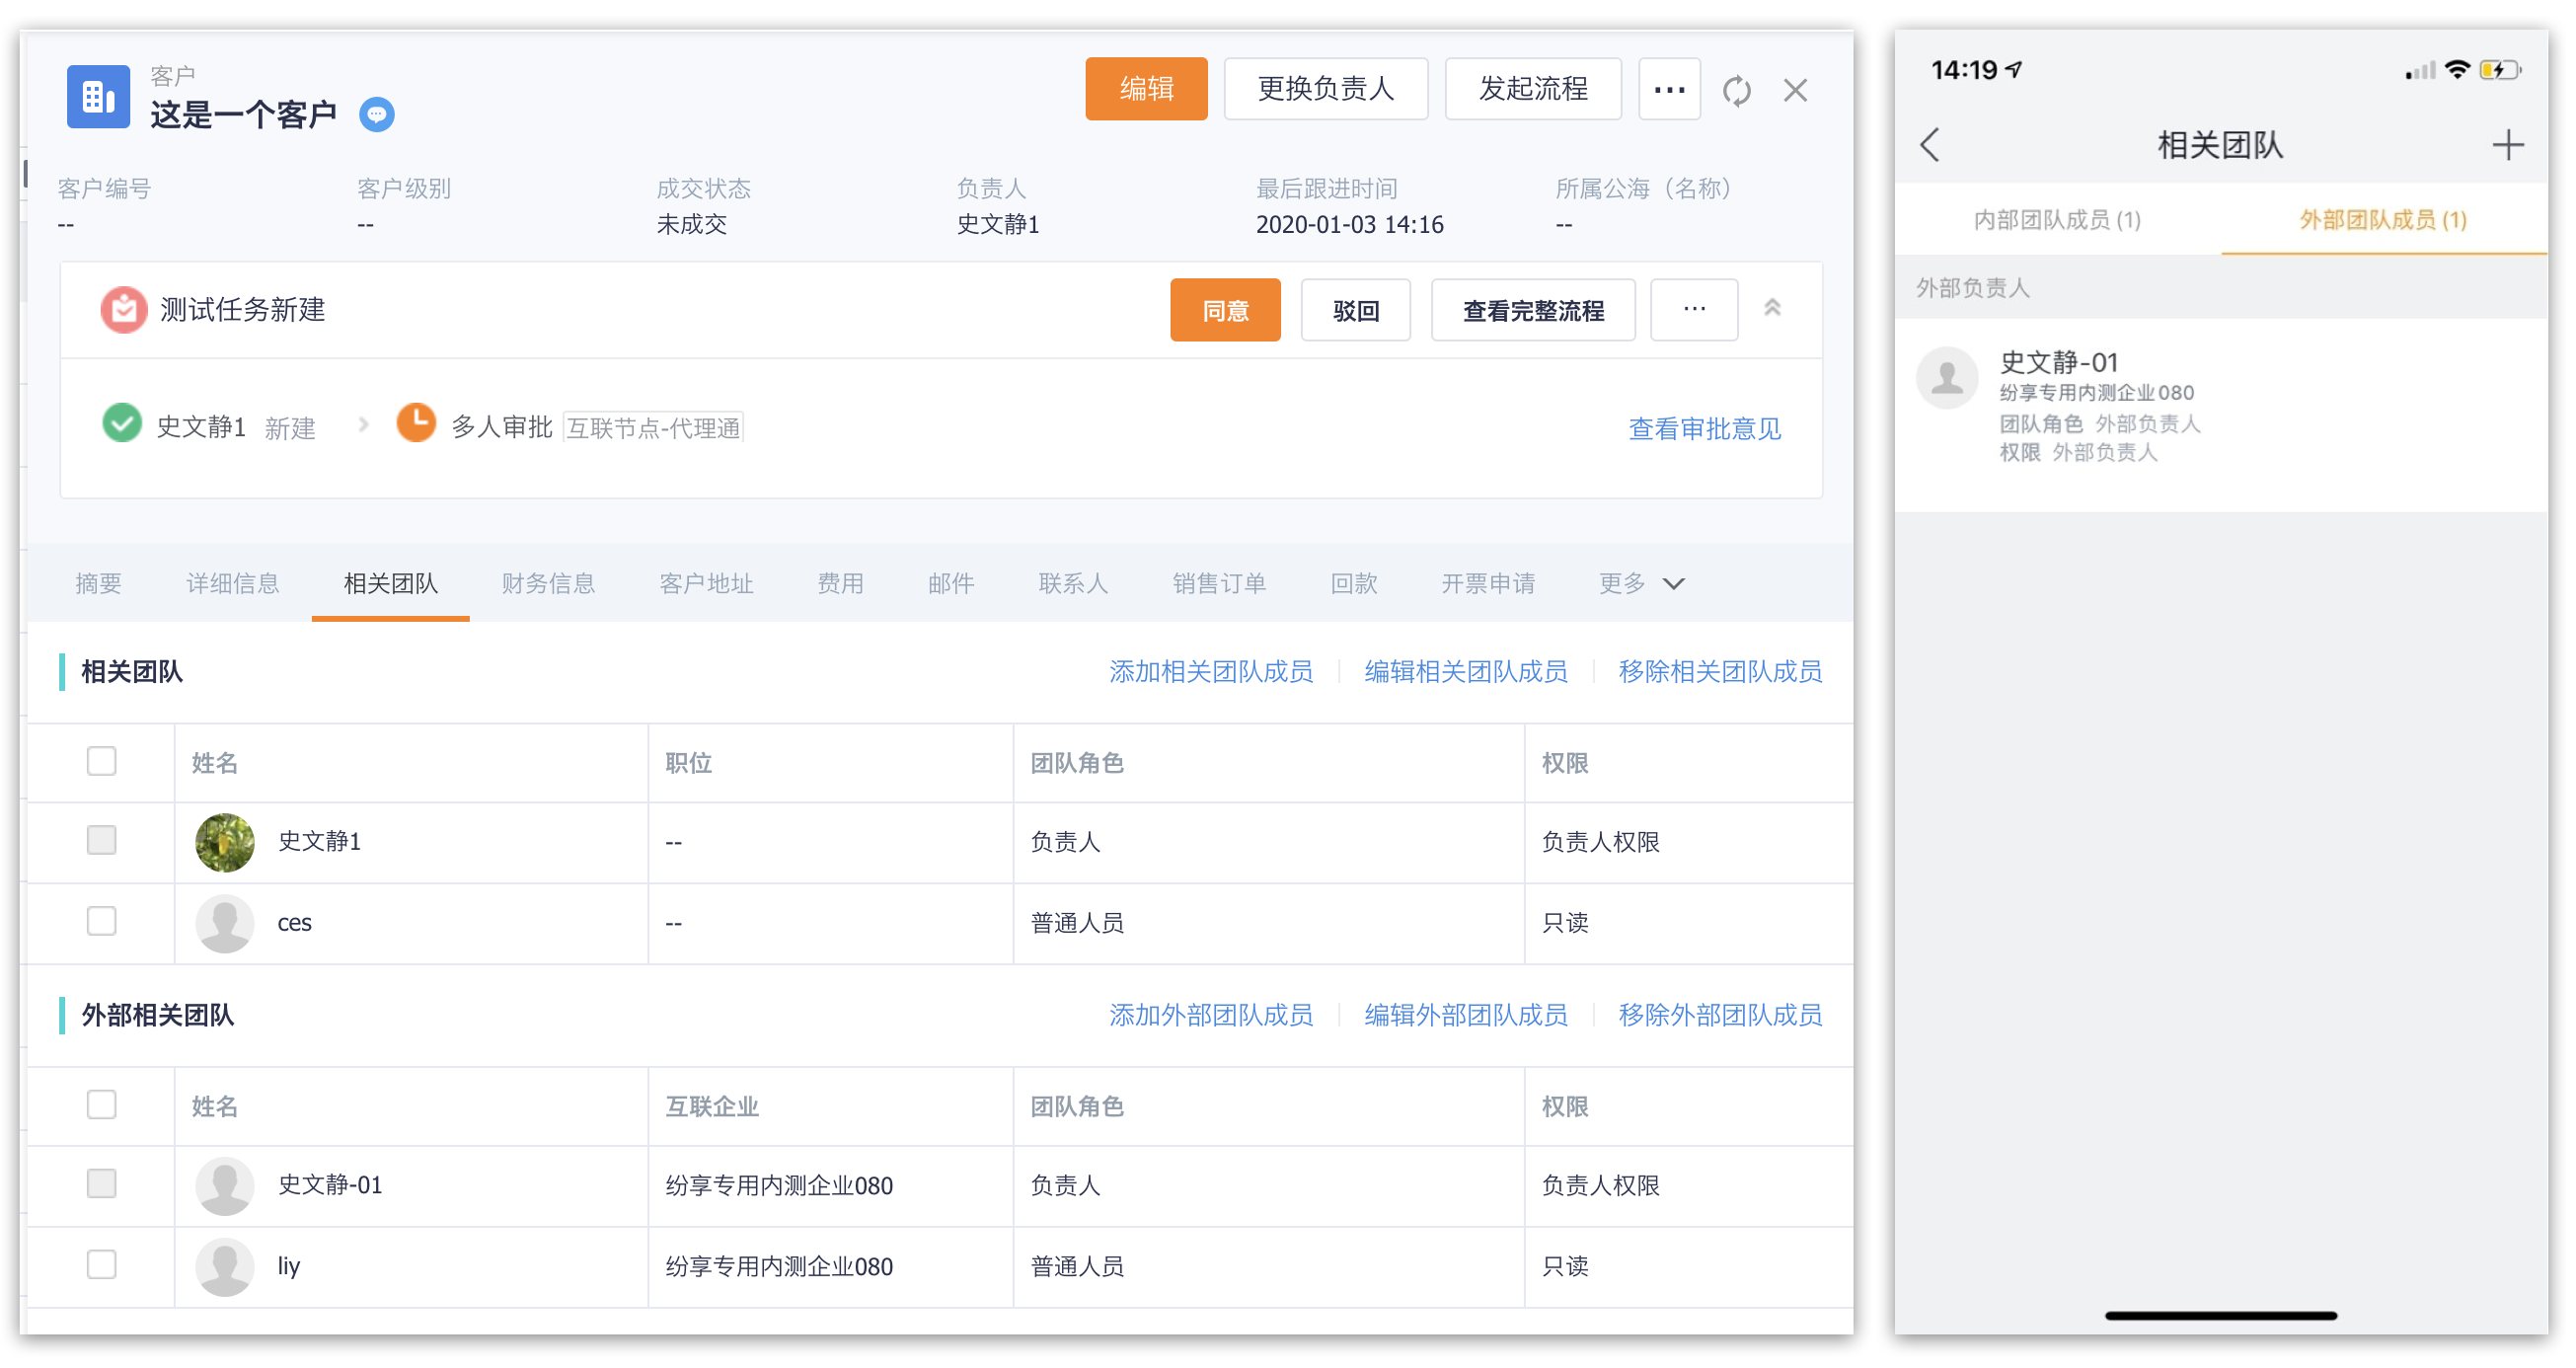Viewport: 2576px width, 1368px height.
Task: Open the approval flow ellipsis menu
Action: [1694, 310]
